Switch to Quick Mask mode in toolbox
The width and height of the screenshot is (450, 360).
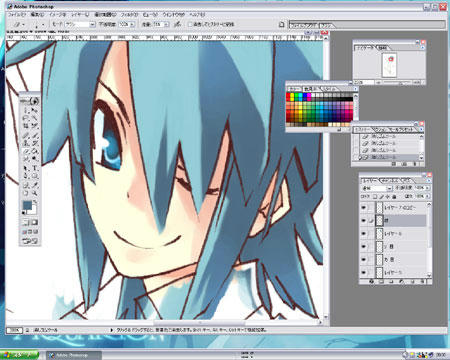tap(34, 222)
